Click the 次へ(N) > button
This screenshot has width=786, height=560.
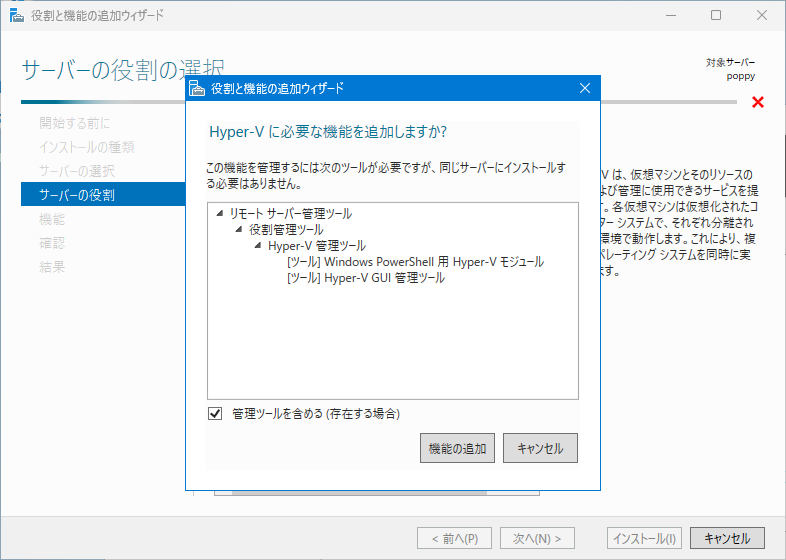click(537, 538)
